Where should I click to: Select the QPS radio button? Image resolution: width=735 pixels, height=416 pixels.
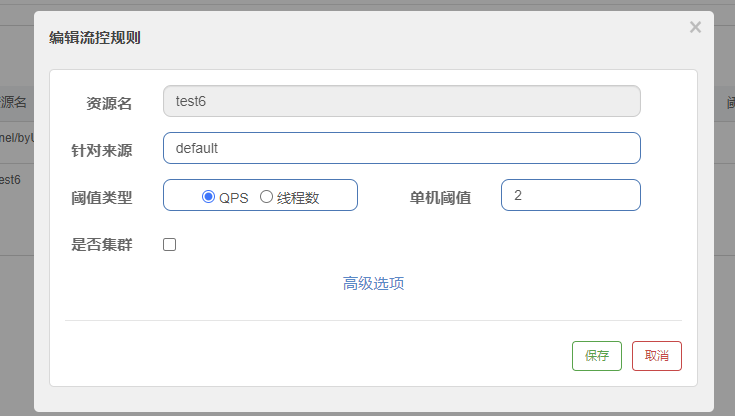point(209,197)
